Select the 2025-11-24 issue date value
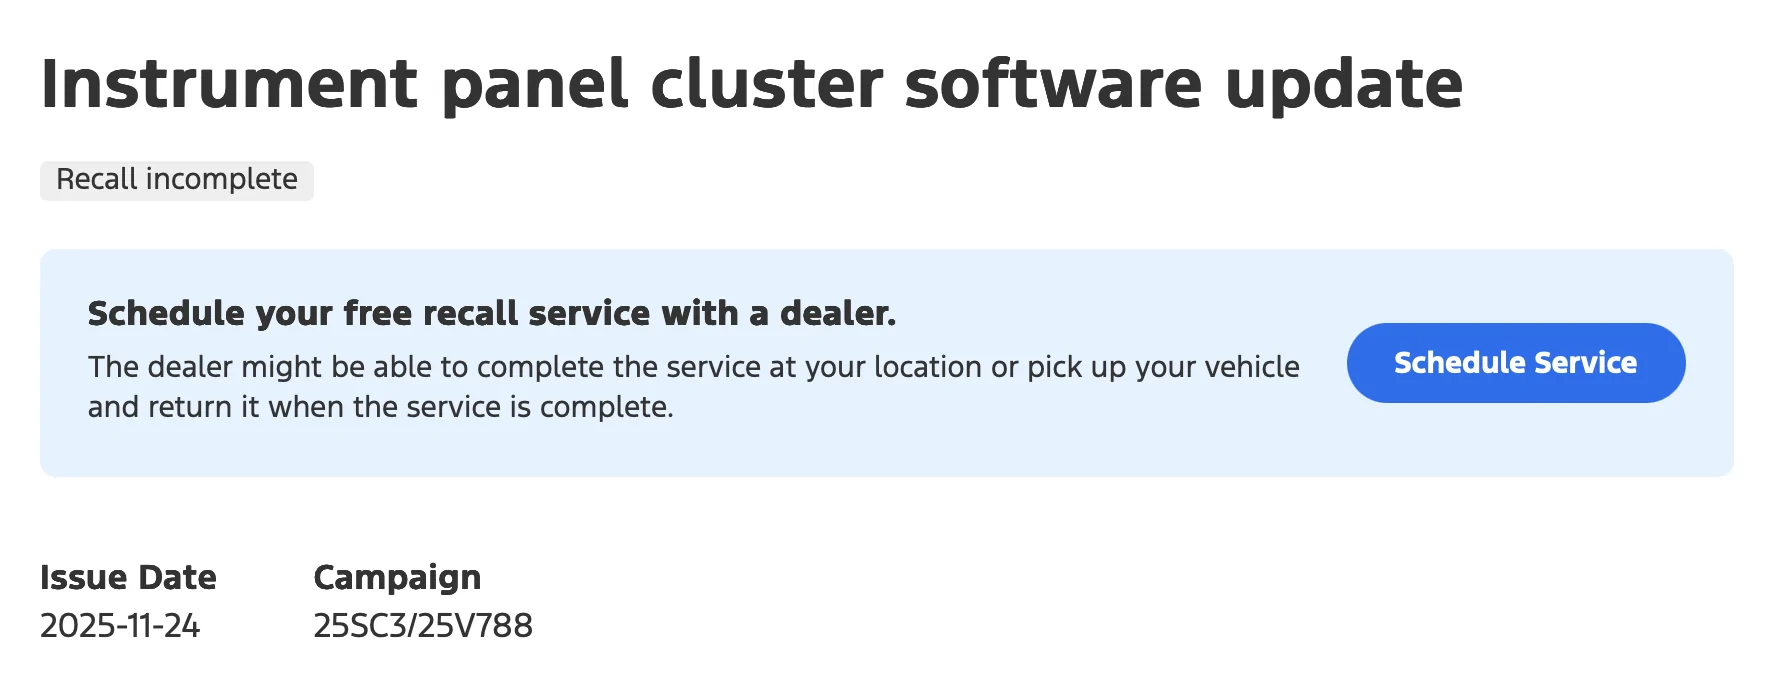The image size is (1784, 686). click(120, 626)
